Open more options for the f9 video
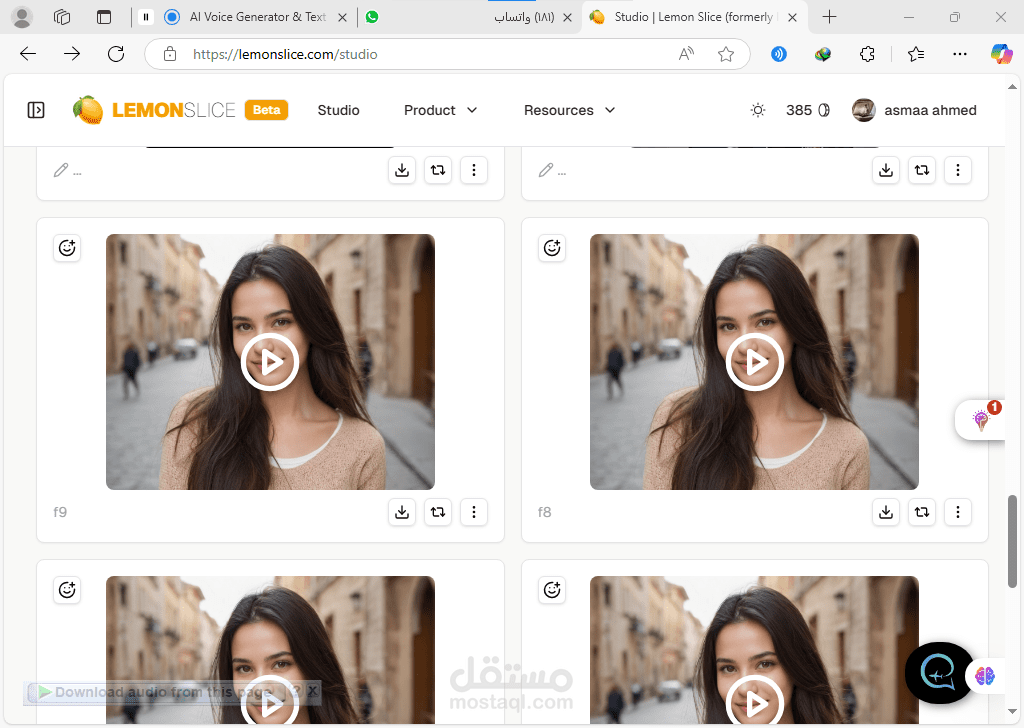This screenshot has width=1024, height=728. tap(474, 513)
